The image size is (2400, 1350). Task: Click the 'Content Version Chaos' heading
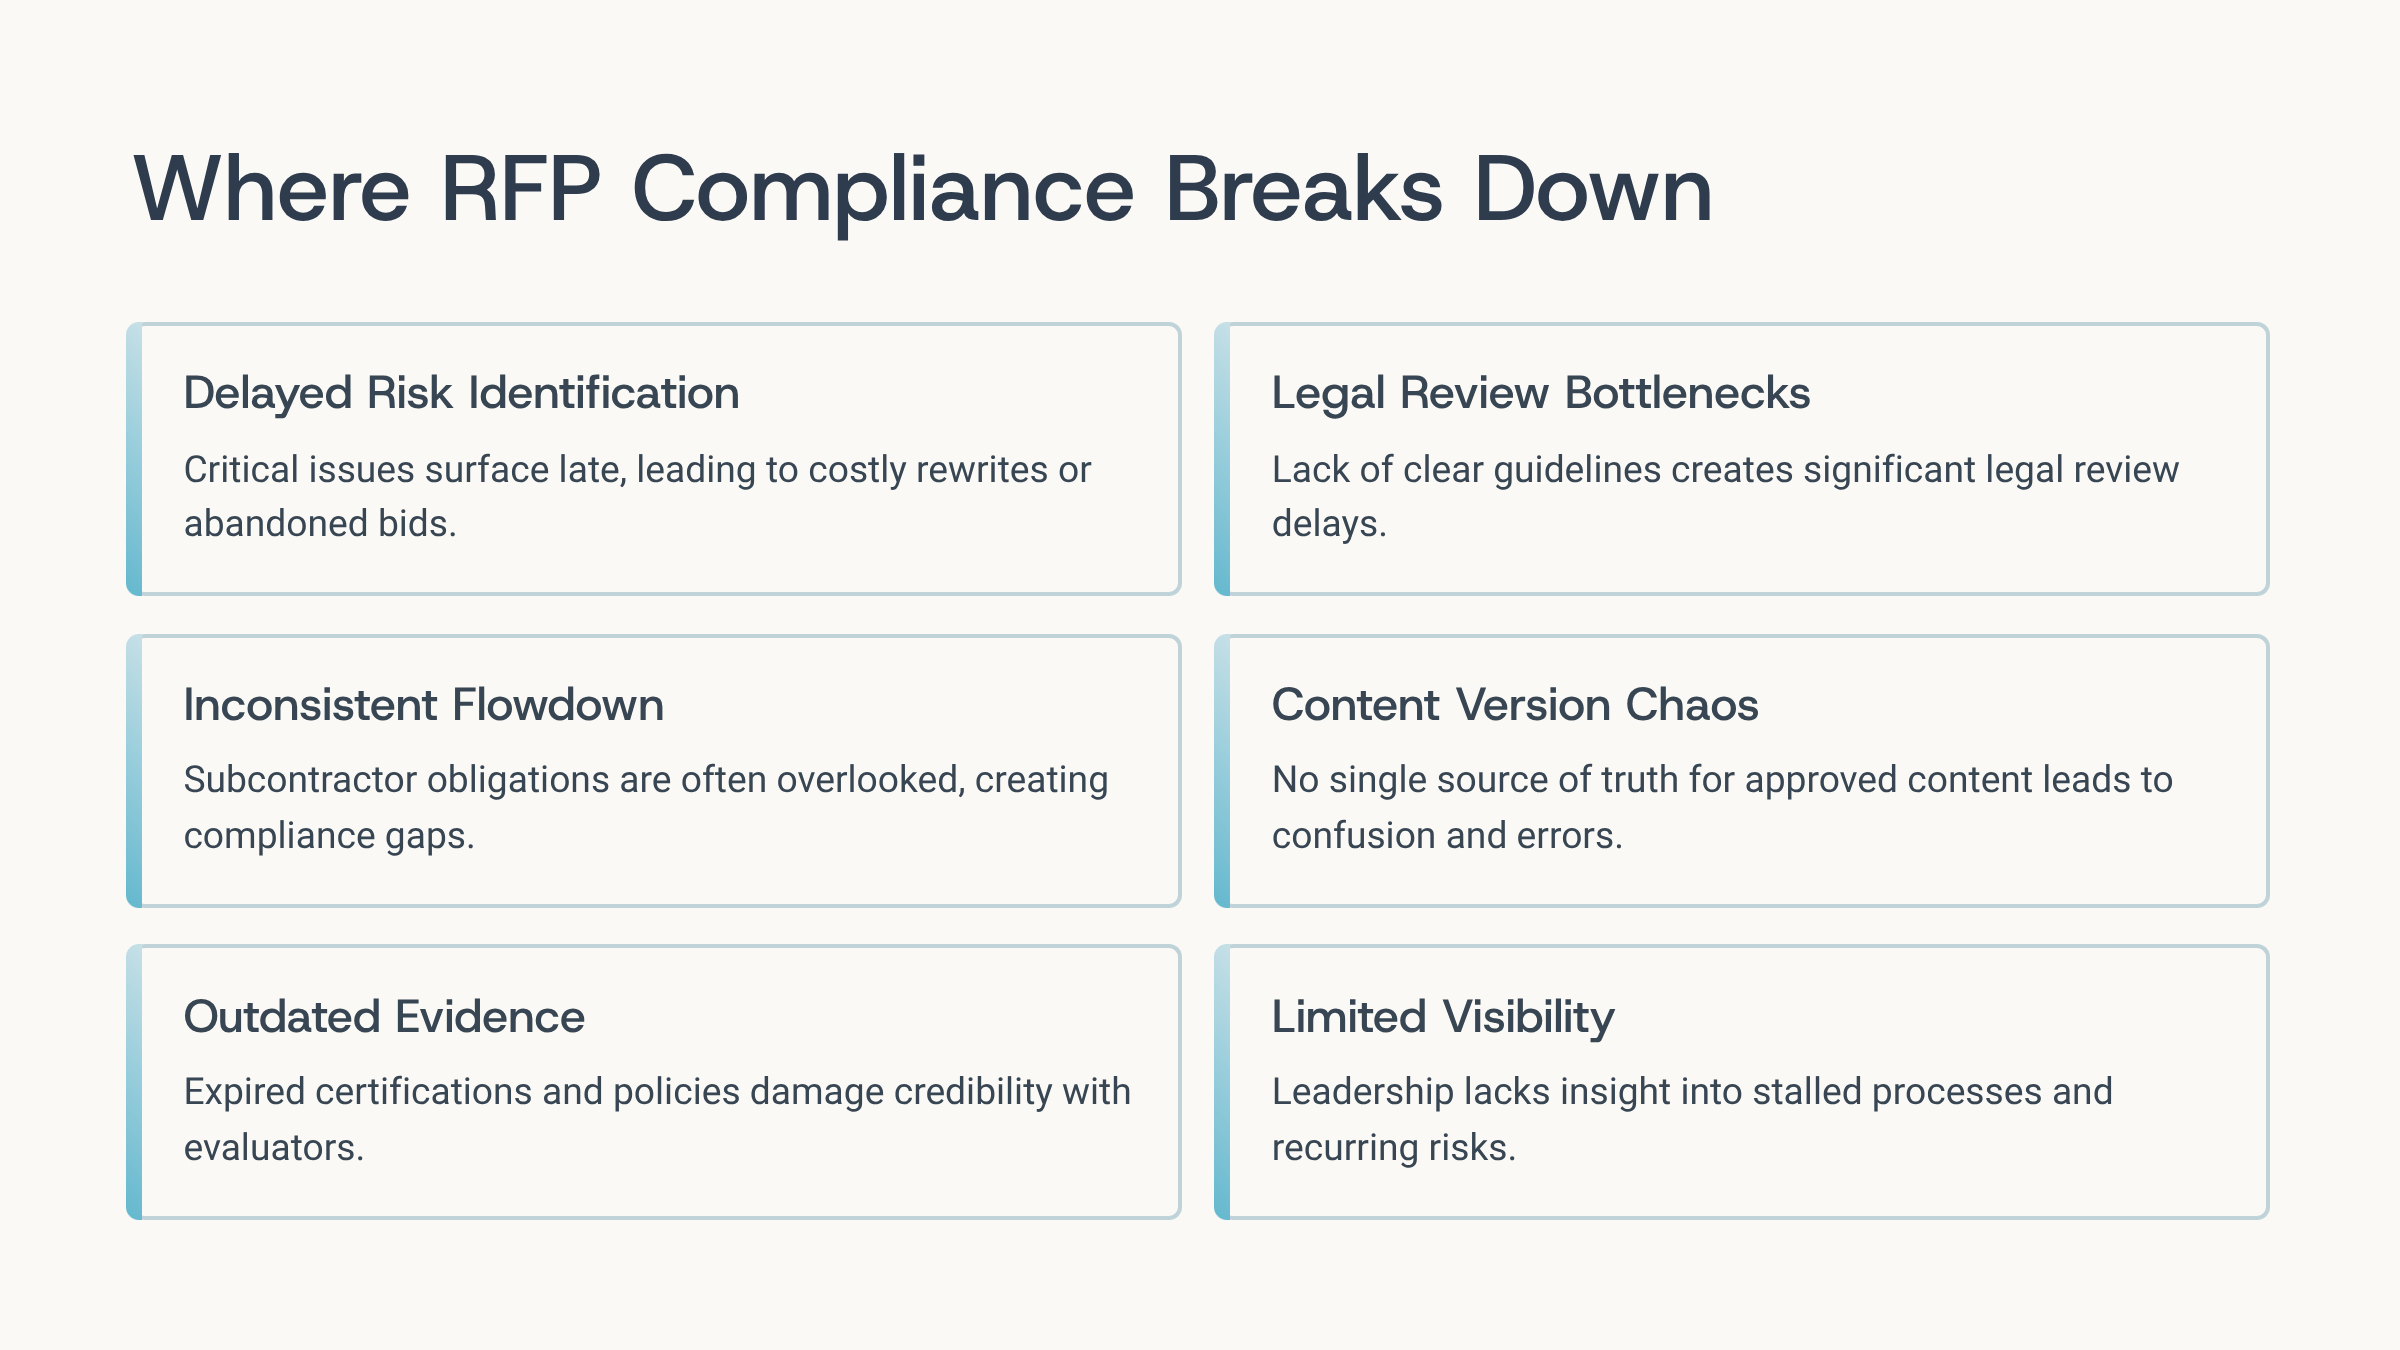(x=1514, y=705)
